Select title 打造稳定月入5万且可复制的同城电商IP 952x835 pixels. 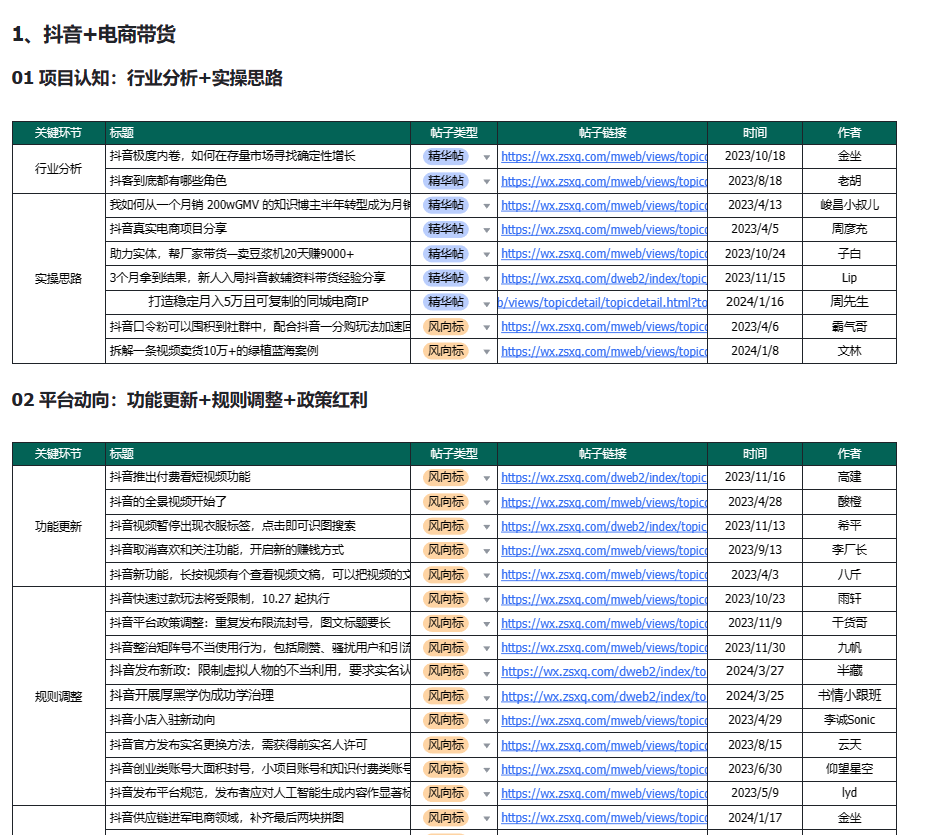[258, 302]
